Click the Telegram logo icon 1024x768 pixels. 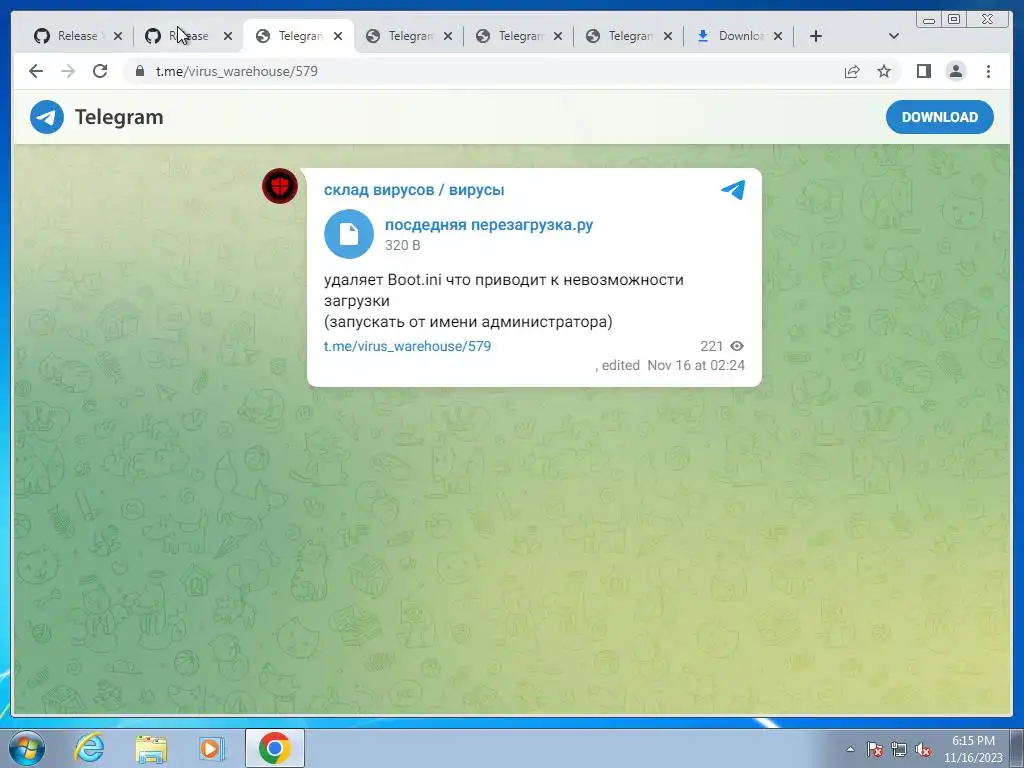pyautogui.click(x=47, y=117)
